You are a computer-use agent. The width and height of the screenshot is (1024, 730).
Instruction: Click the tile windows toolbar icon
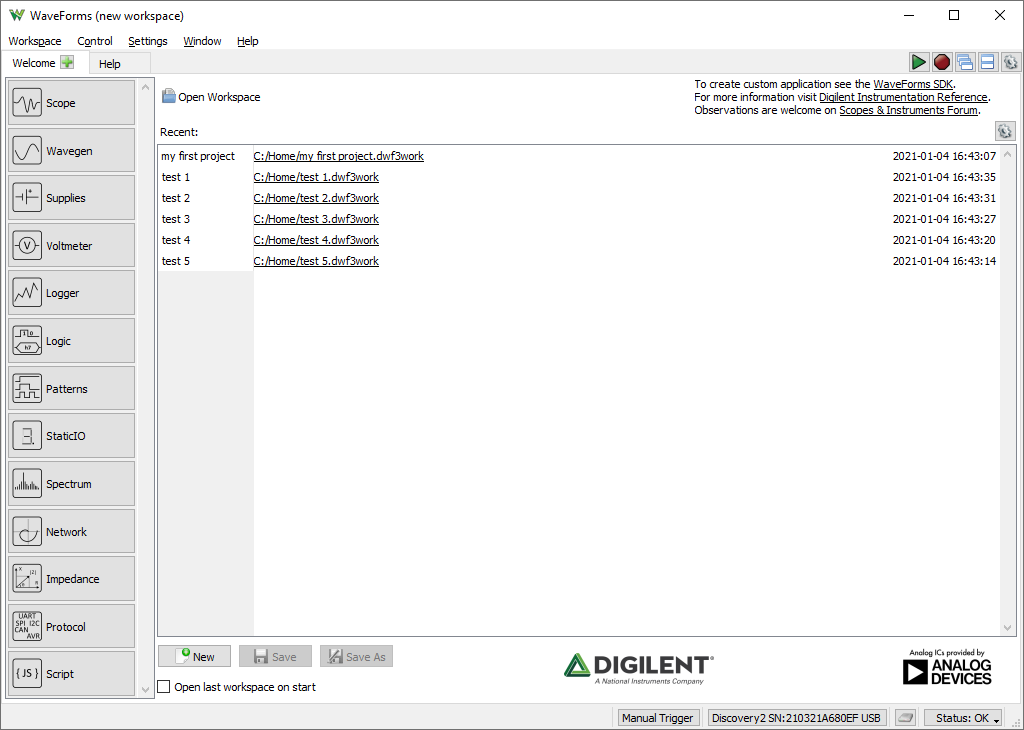(987, 62)
